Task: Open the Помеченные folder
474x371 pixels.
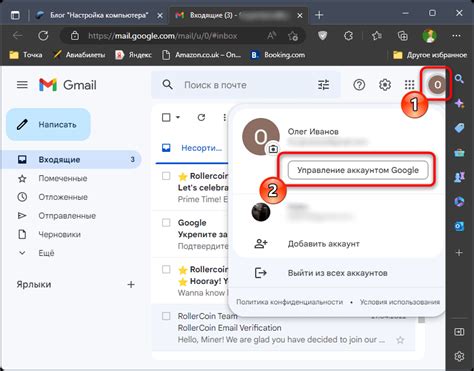Action: (x=63, y=178)
